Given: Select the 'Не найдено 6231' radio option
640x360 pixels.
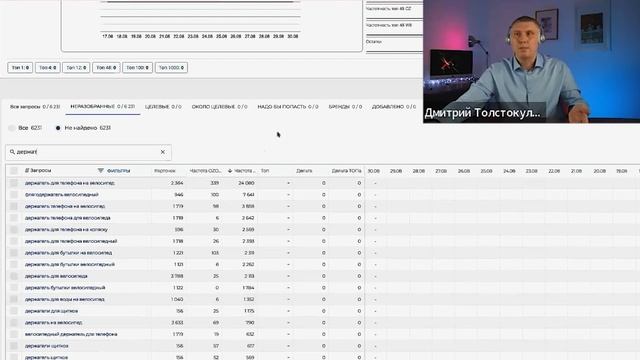Looking at the screenshot, I should tap(58, 128).
